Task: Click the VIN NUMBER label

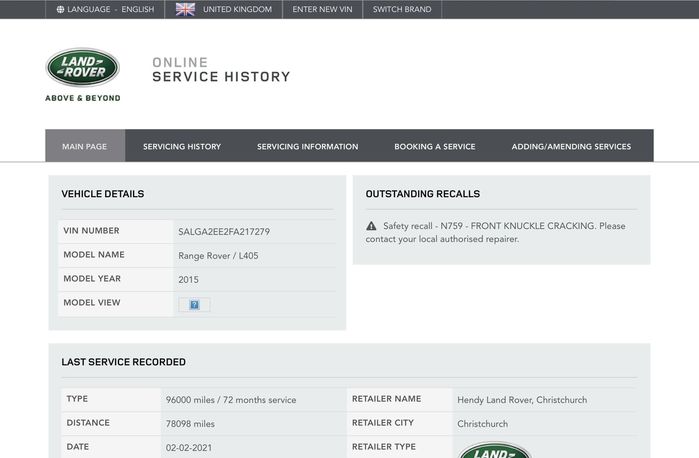Action: coord(91,231)
